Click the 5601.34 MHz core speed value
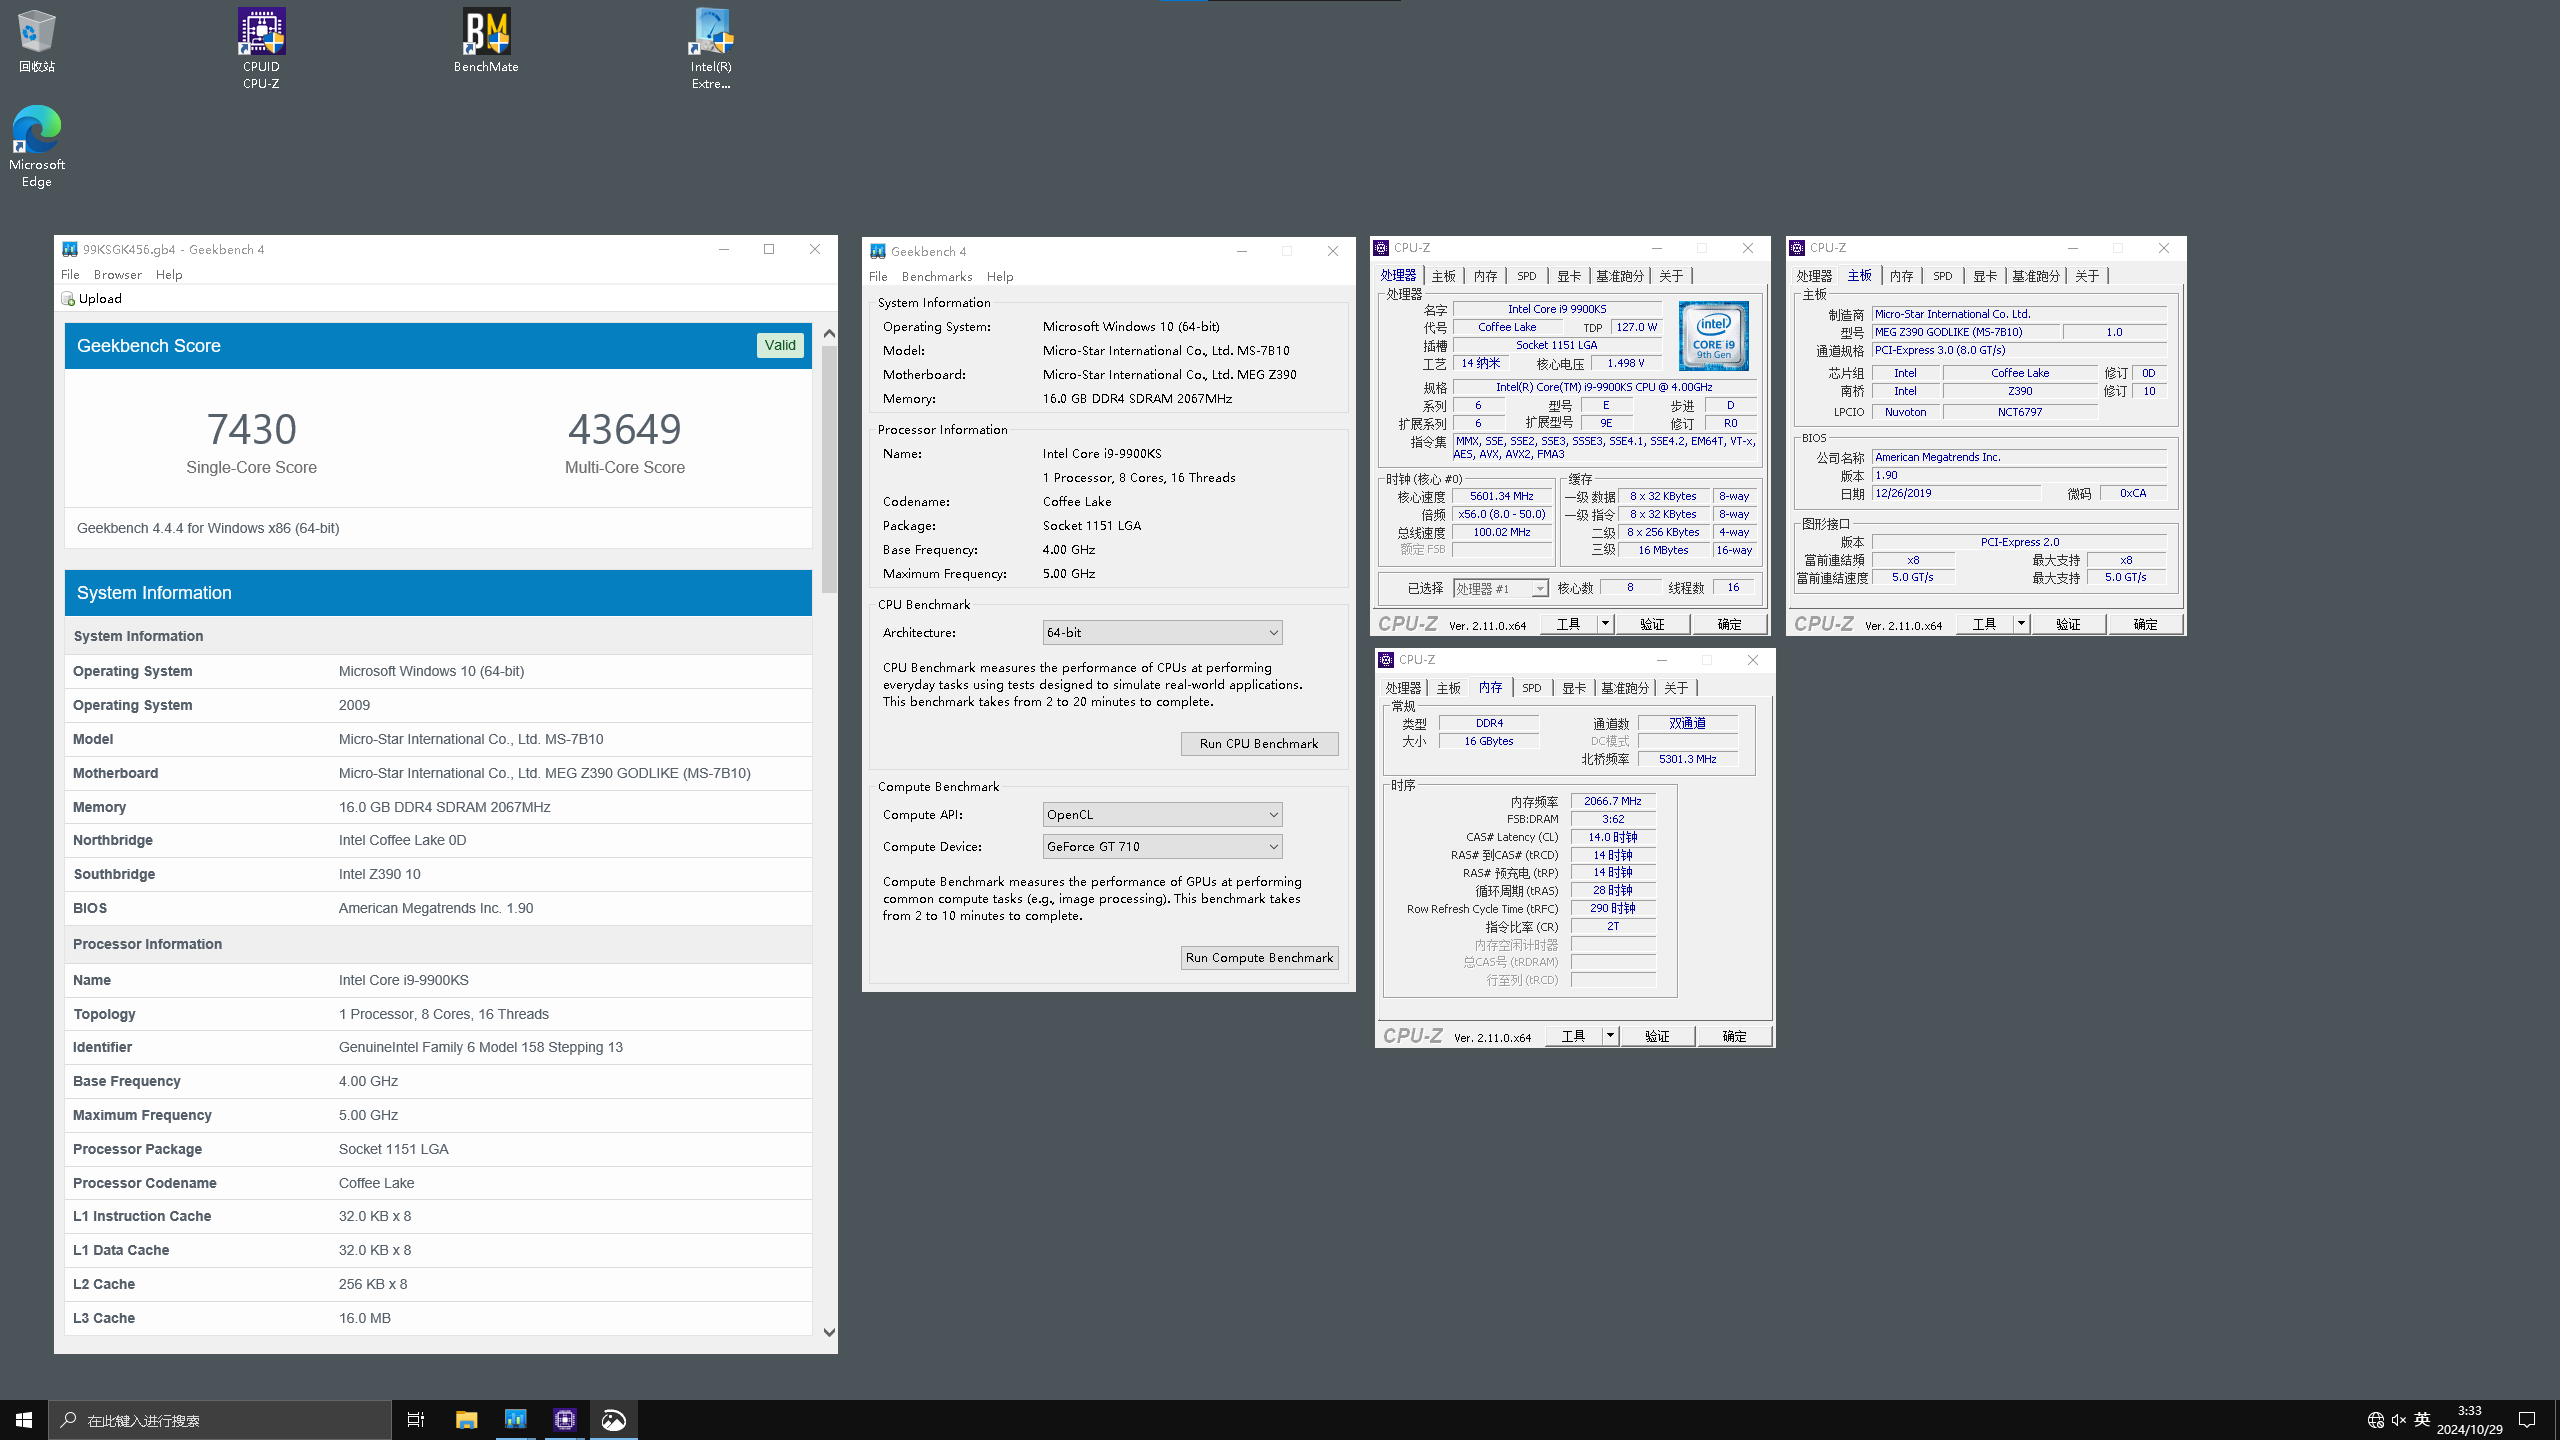Viewport: 2560px width, 1440px height. tap(1502, 496)
